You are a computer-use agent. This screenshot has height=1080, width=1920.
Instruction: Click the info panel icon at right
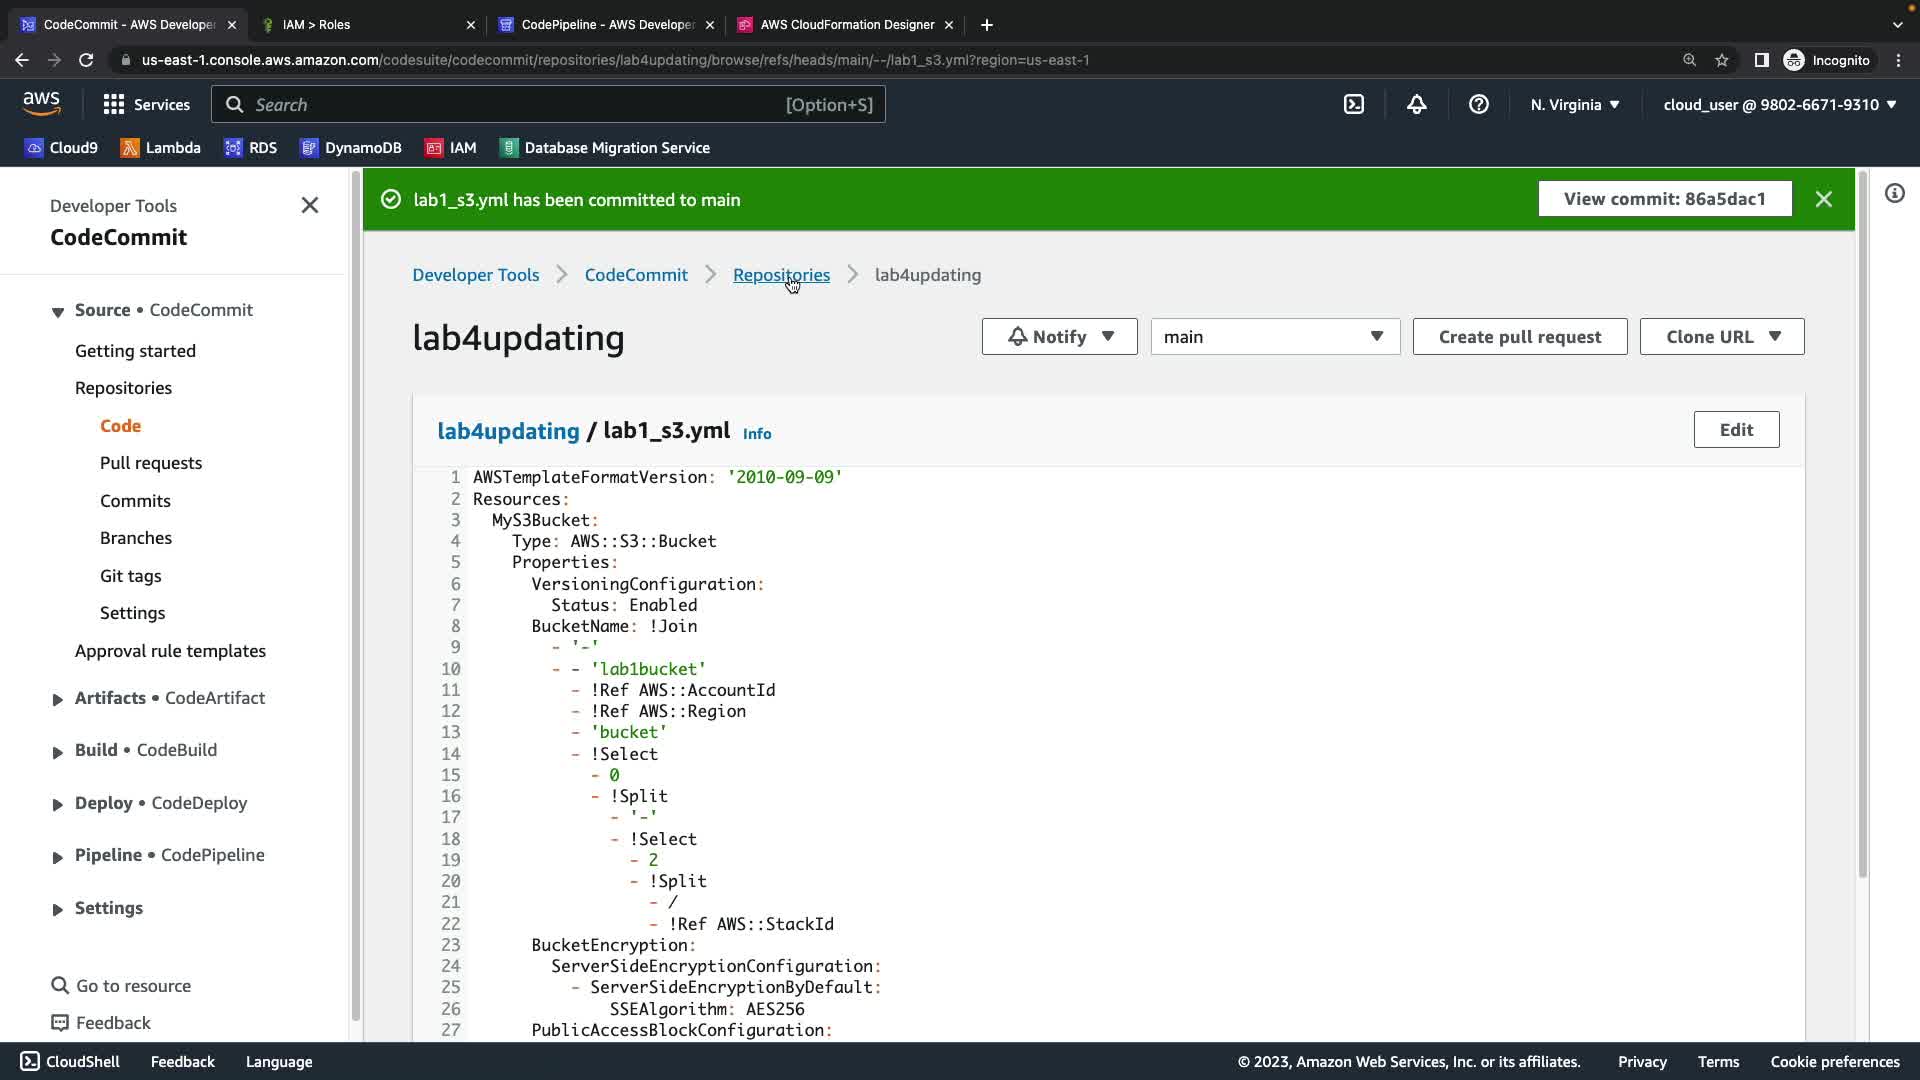tap(1894, 194)
